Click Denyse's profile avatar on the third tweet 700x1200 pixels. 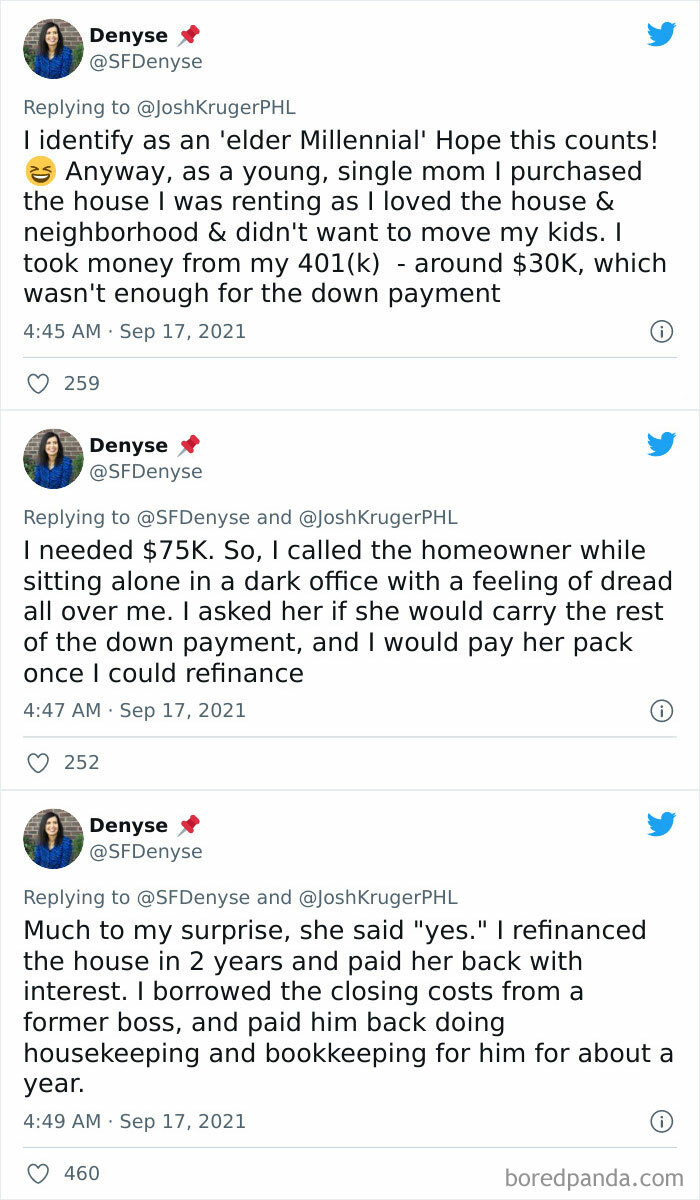(x=52, y=838)
